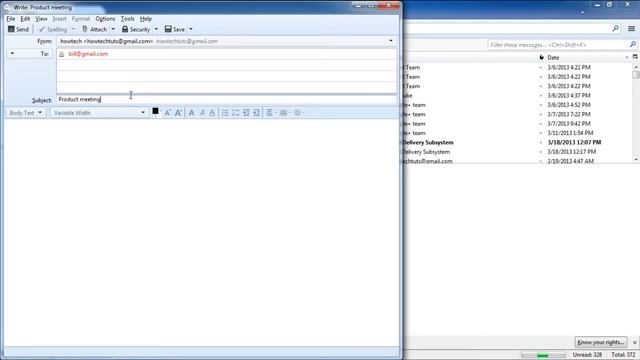Open the column picker in message list
The image size is (640, 360).
pos(635,57)
